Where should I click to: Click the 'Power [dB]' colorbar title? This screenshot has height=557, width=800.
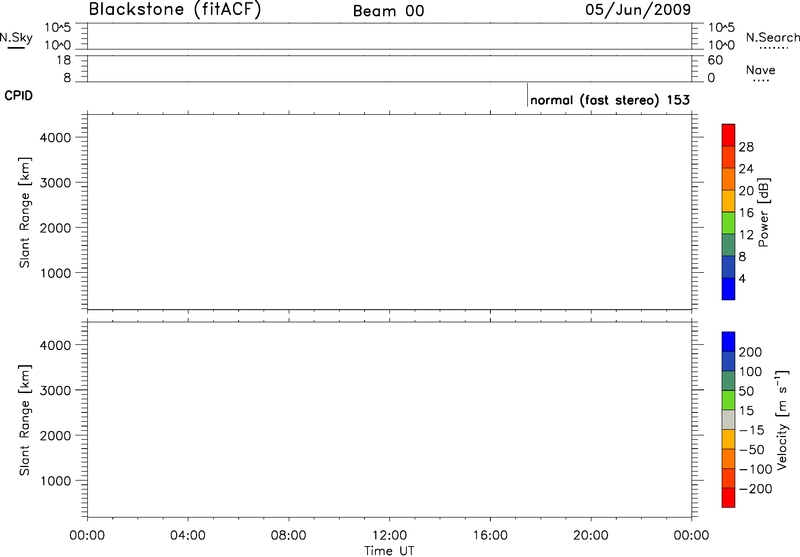(x=763, y=213)
